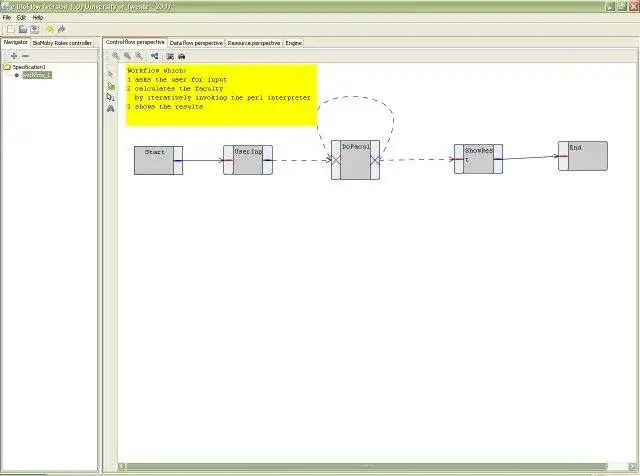Click the blue output port of ShowRes node
The width and height of the screenshot is (640, 476).
[498, 159]
